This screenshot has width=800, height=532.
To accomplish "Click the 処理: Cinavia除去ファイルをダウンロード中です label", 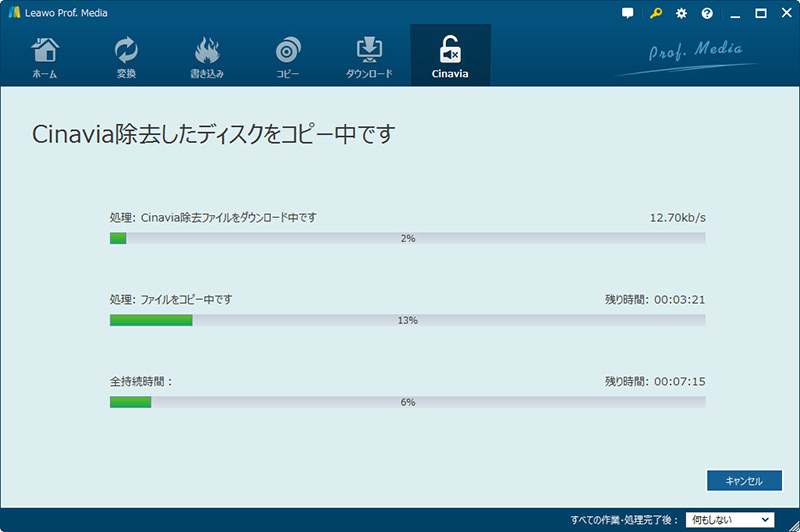I will coord(213,218).
